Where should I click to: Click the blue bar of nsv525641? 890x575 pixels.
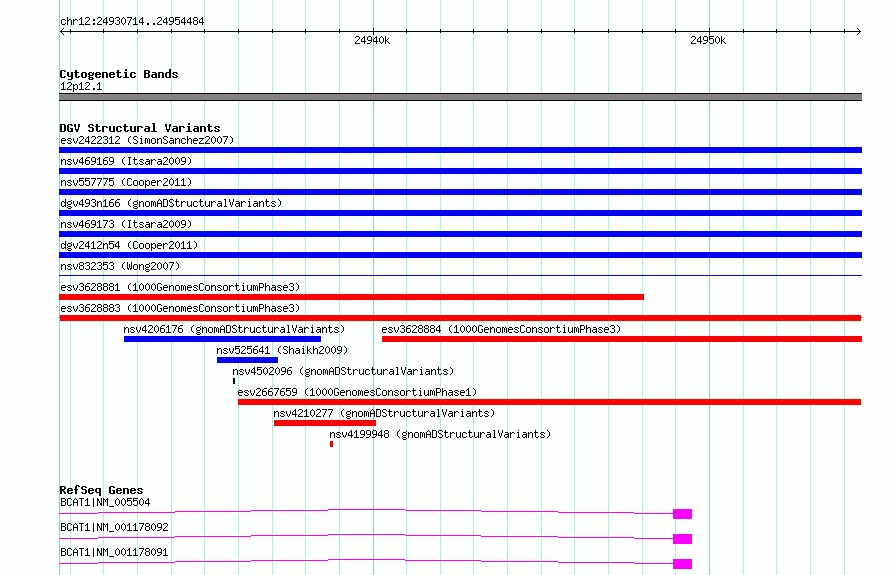click(x=247, y=360)
